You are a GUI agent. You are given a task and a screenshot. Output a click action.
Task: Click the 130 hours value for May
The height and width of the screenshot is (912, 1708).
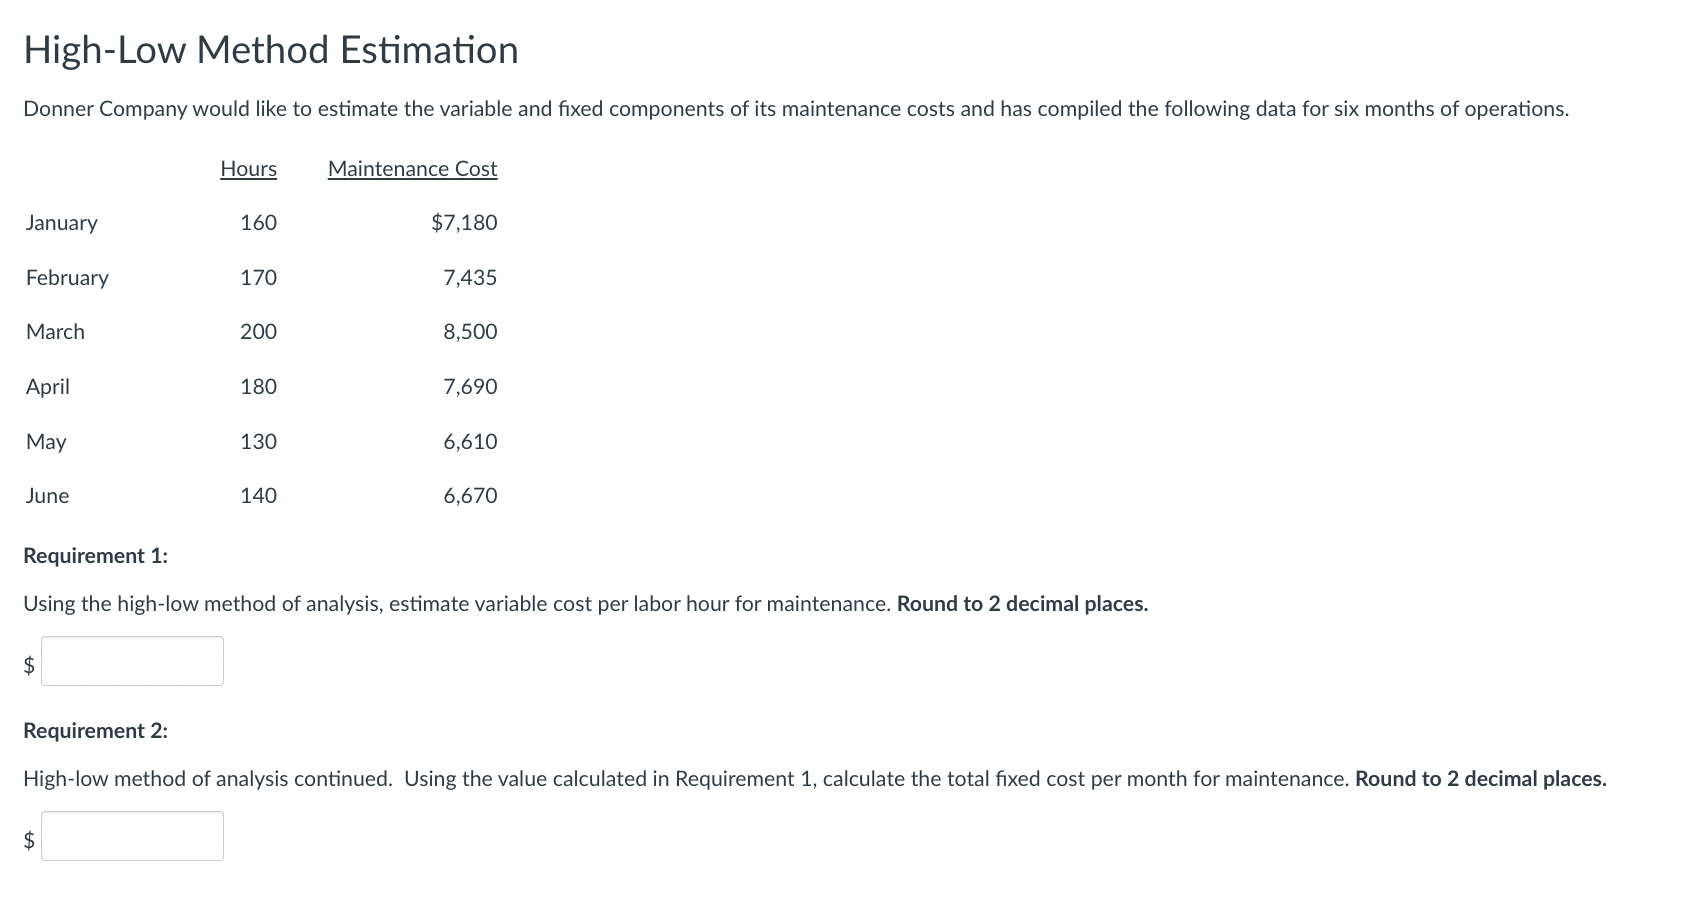coord(258,442)
